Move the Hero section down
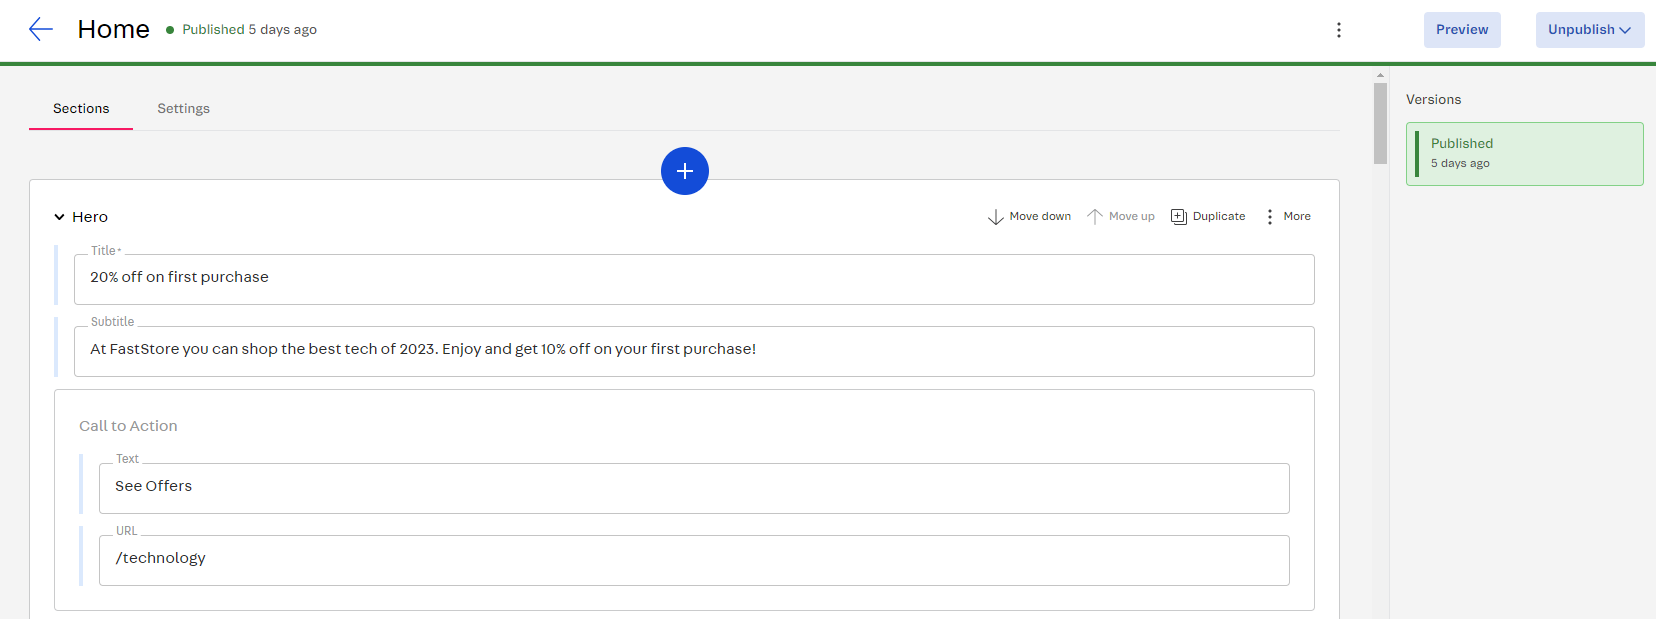 (x=1029, y=216)
